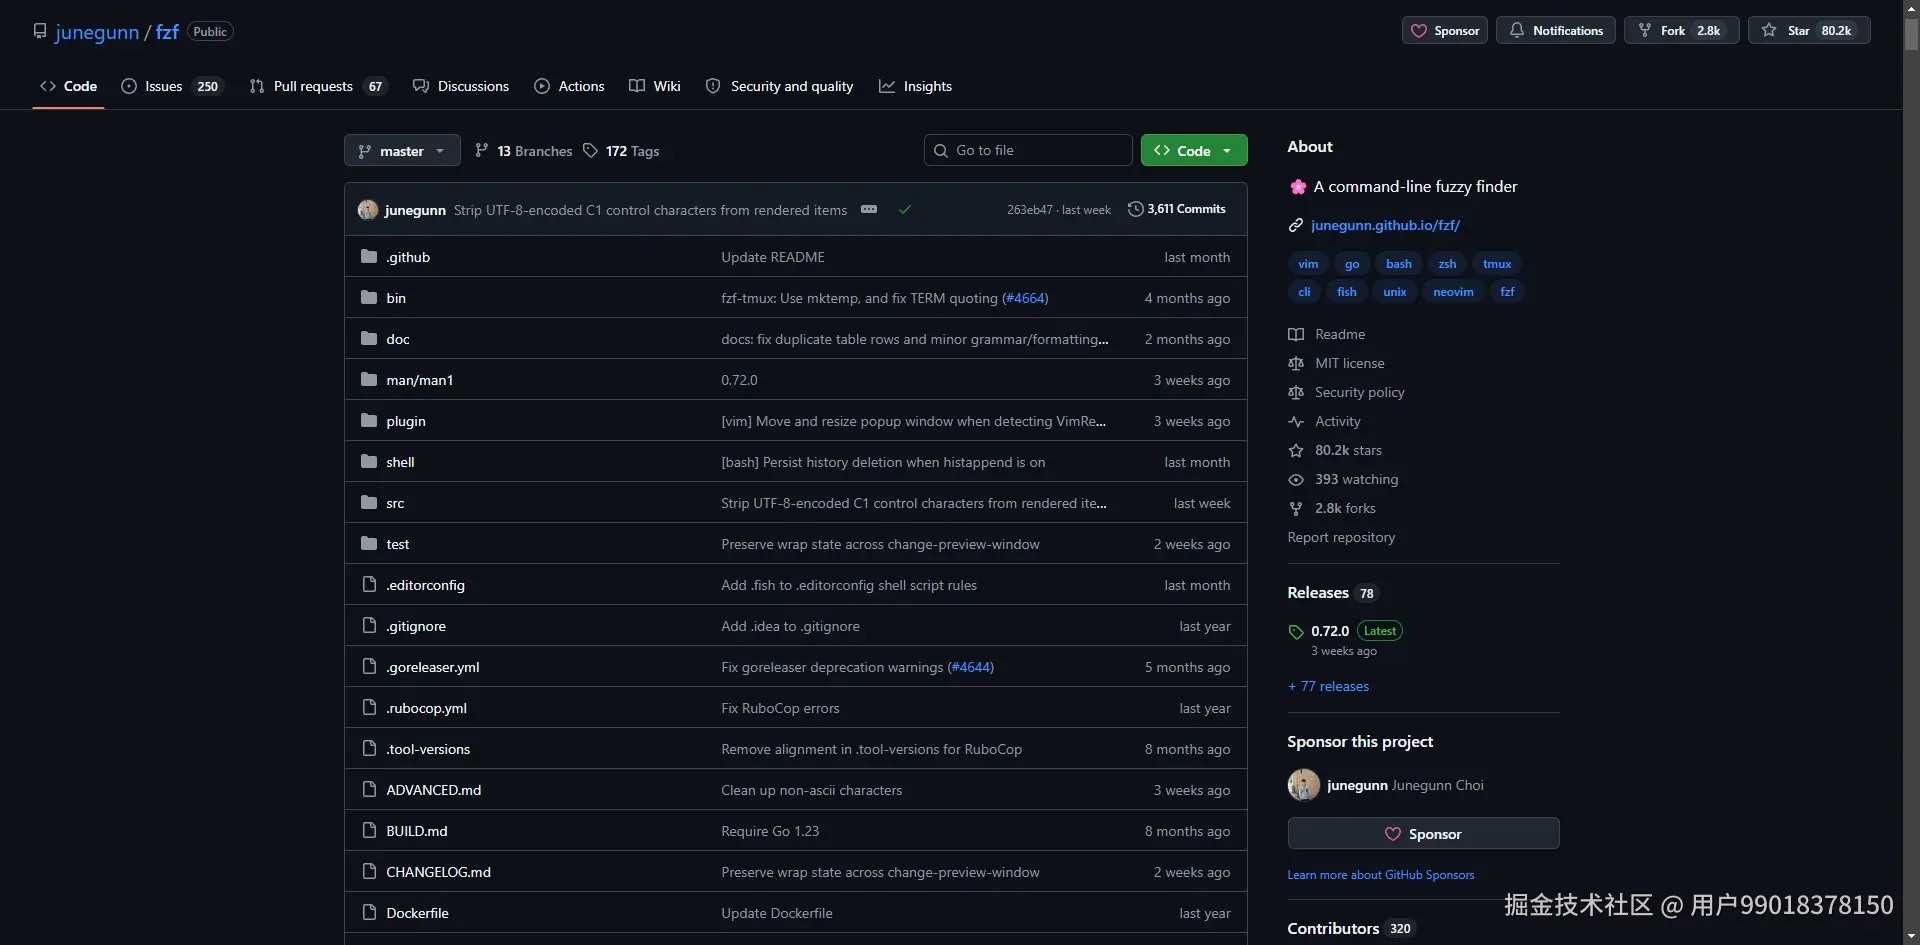The image size is (1920, 945).
Task: Switch to the Issues tab
Action: [x=172, y=86]
